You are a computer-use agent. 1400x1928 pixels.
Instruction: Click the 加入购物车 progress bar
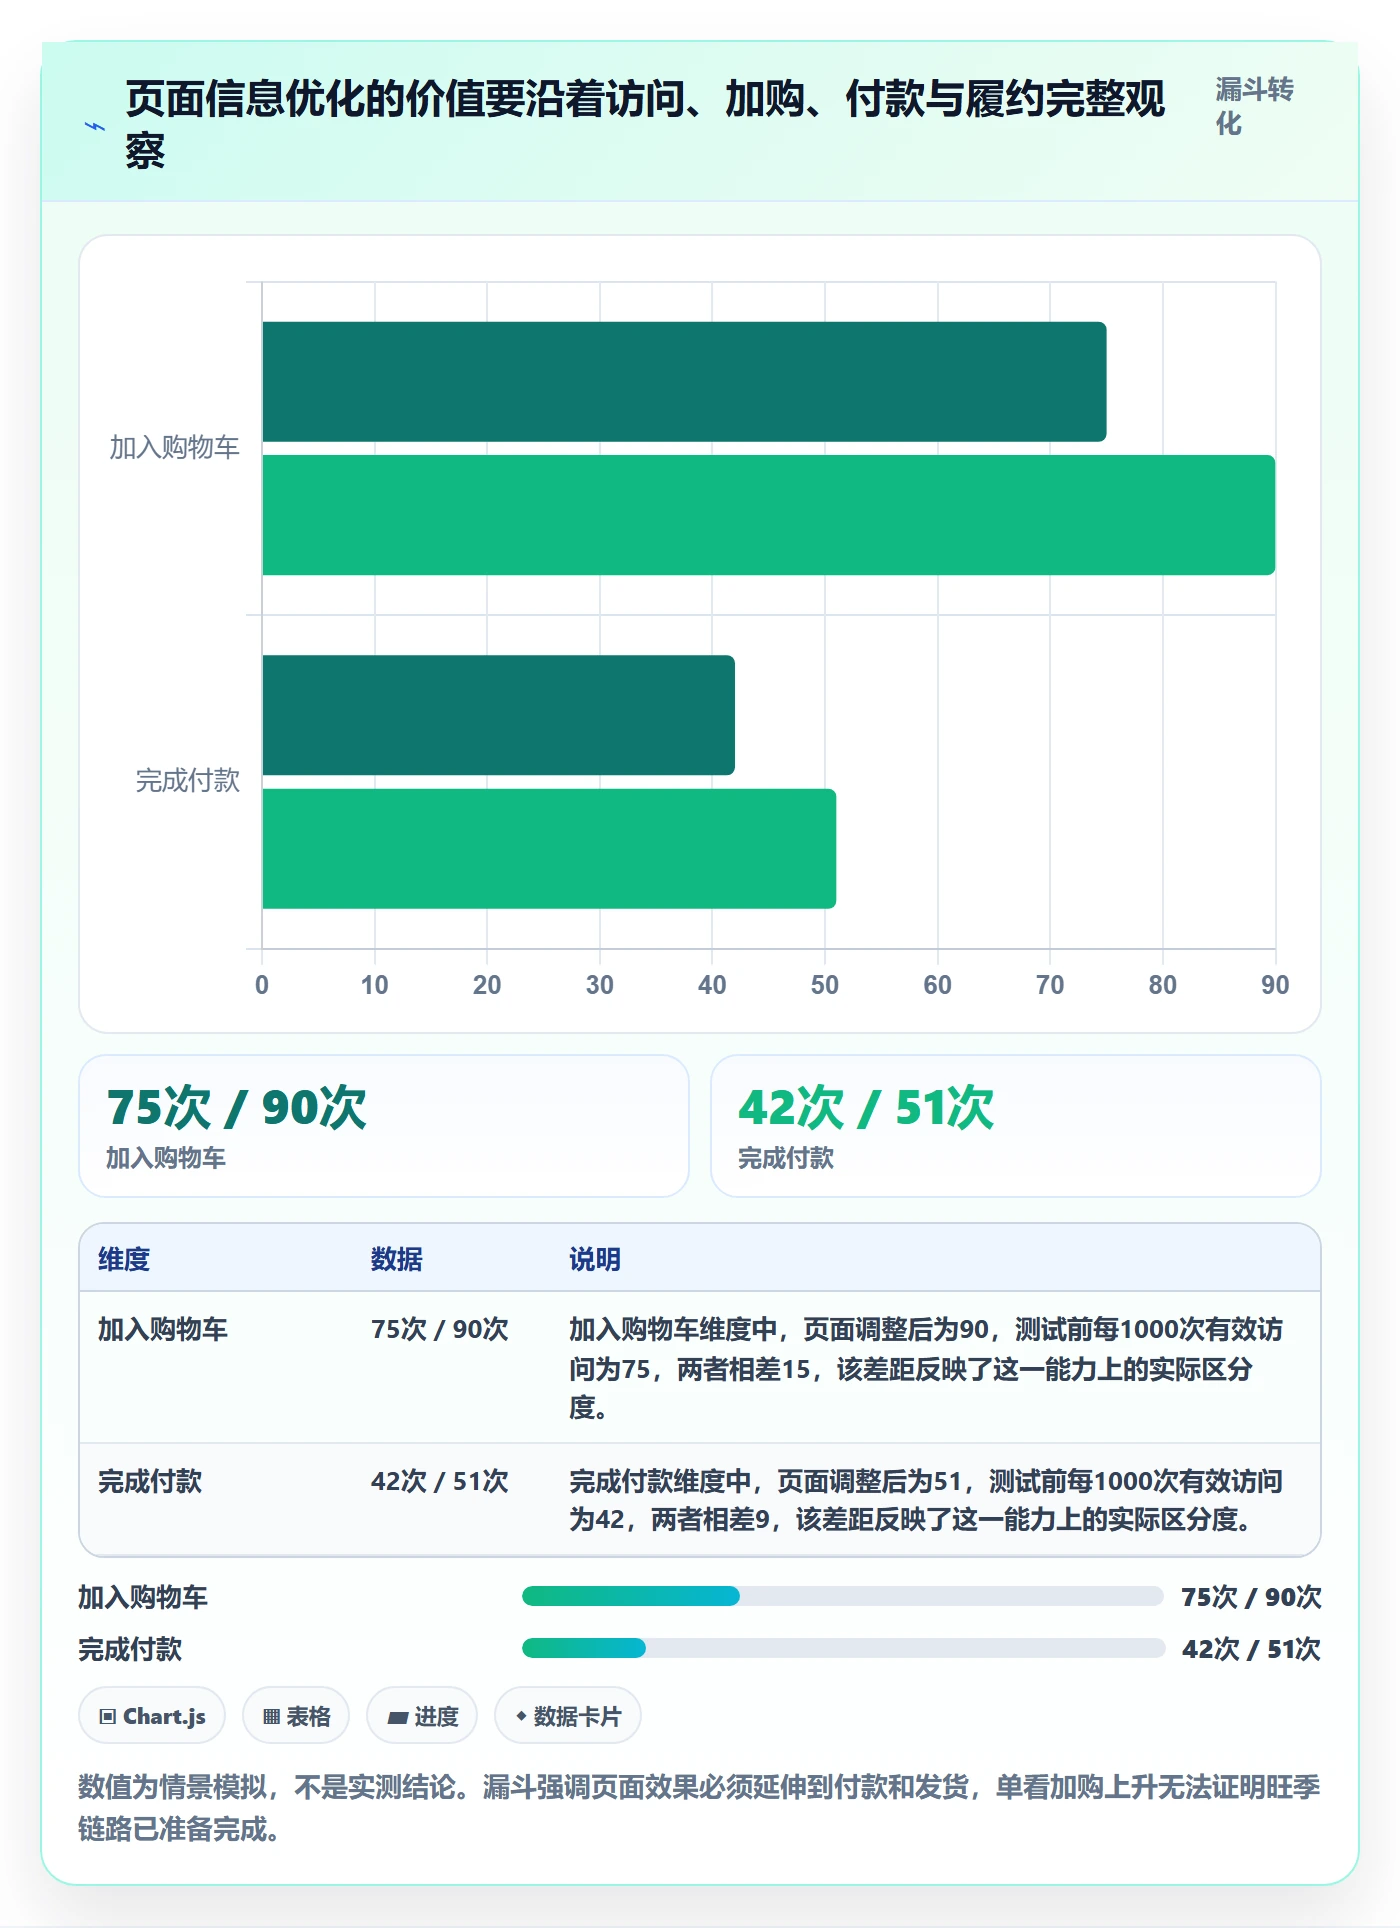click(843, 1596)
